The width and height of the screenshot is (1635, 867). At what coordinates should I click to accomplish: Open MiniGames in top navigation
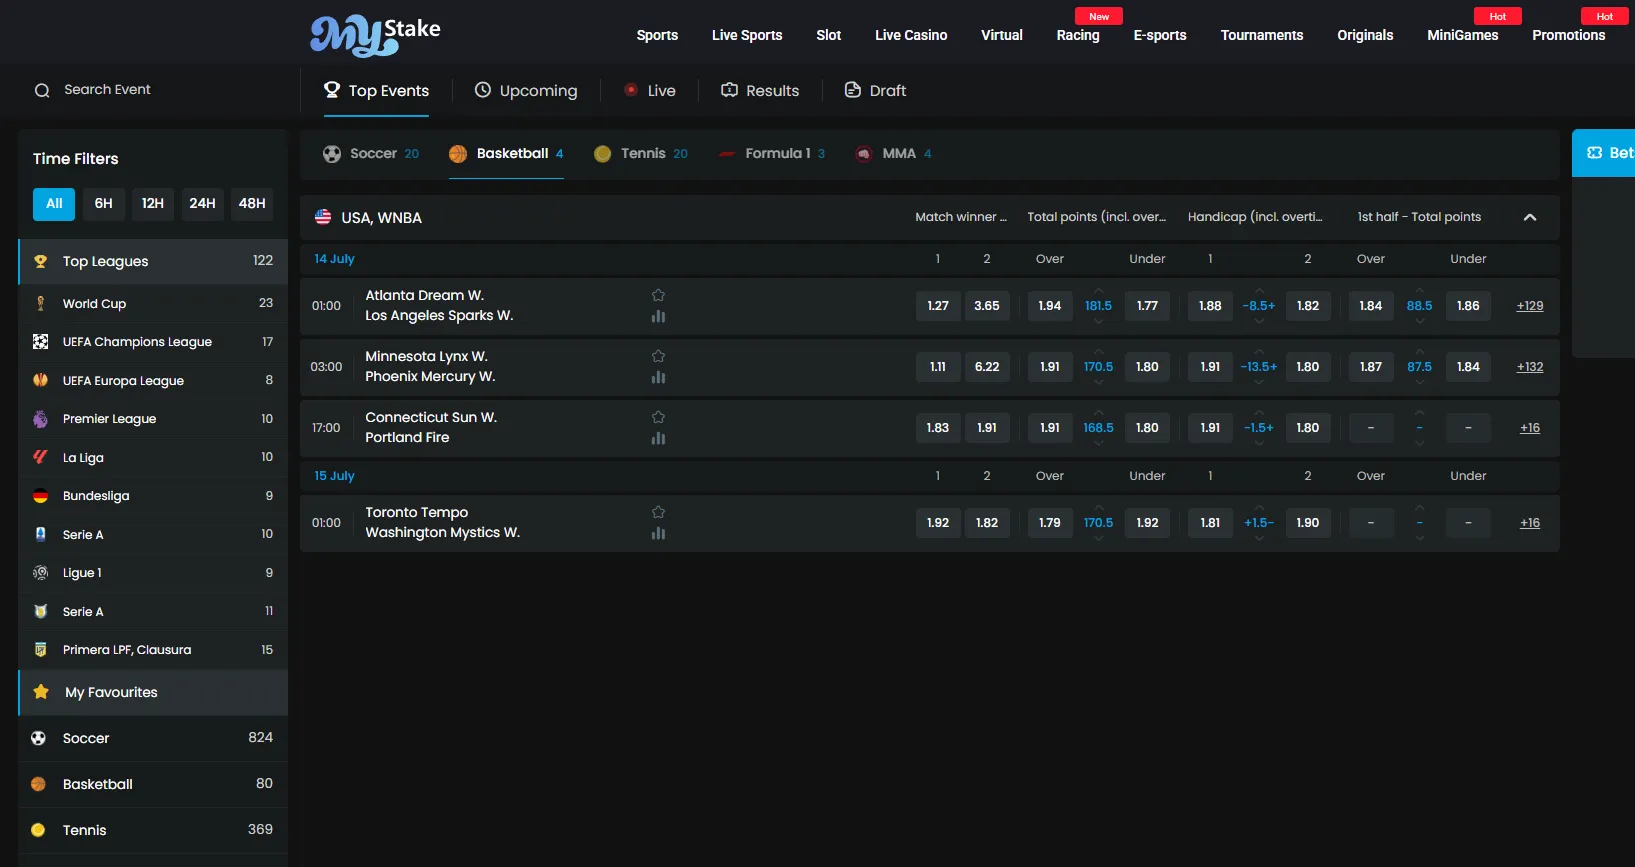click(1462, 35)
